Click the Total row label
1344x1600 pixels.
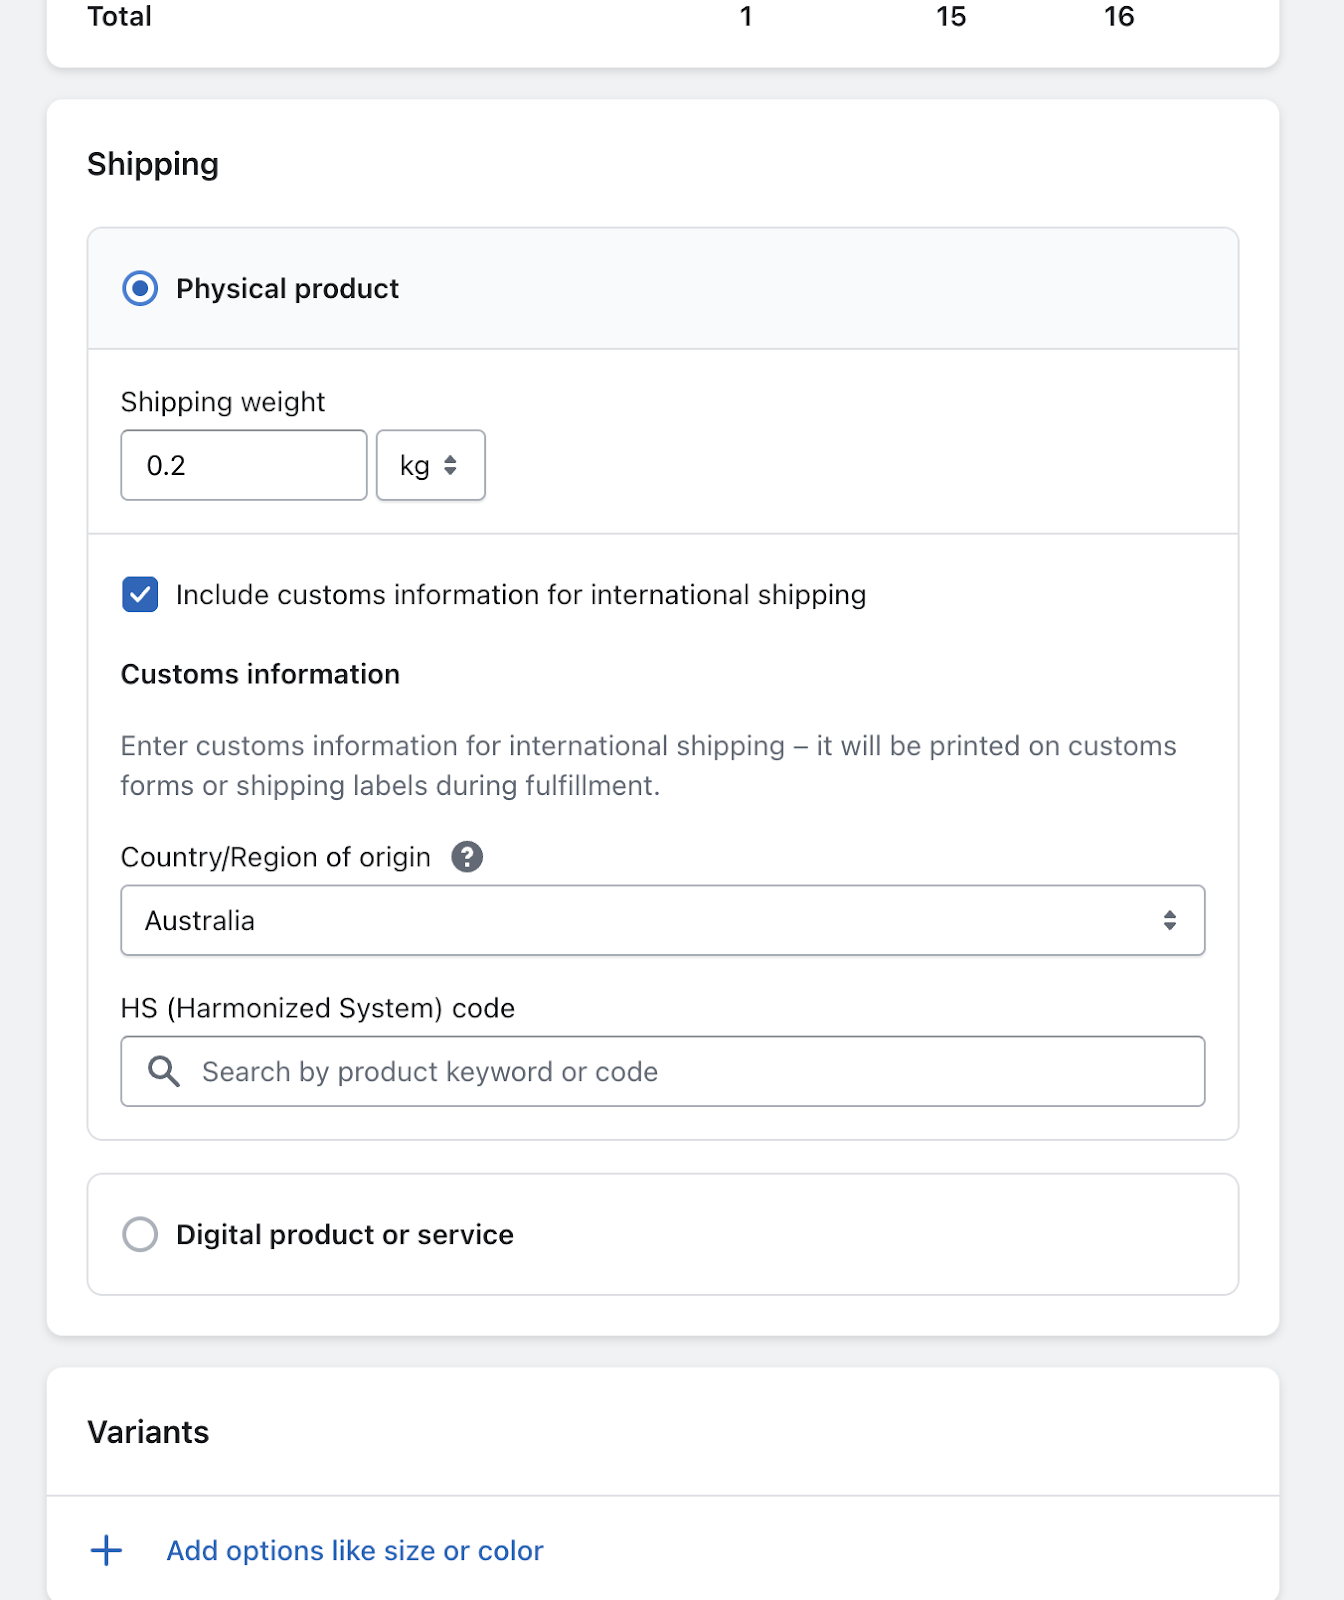[x=119, y=16]
